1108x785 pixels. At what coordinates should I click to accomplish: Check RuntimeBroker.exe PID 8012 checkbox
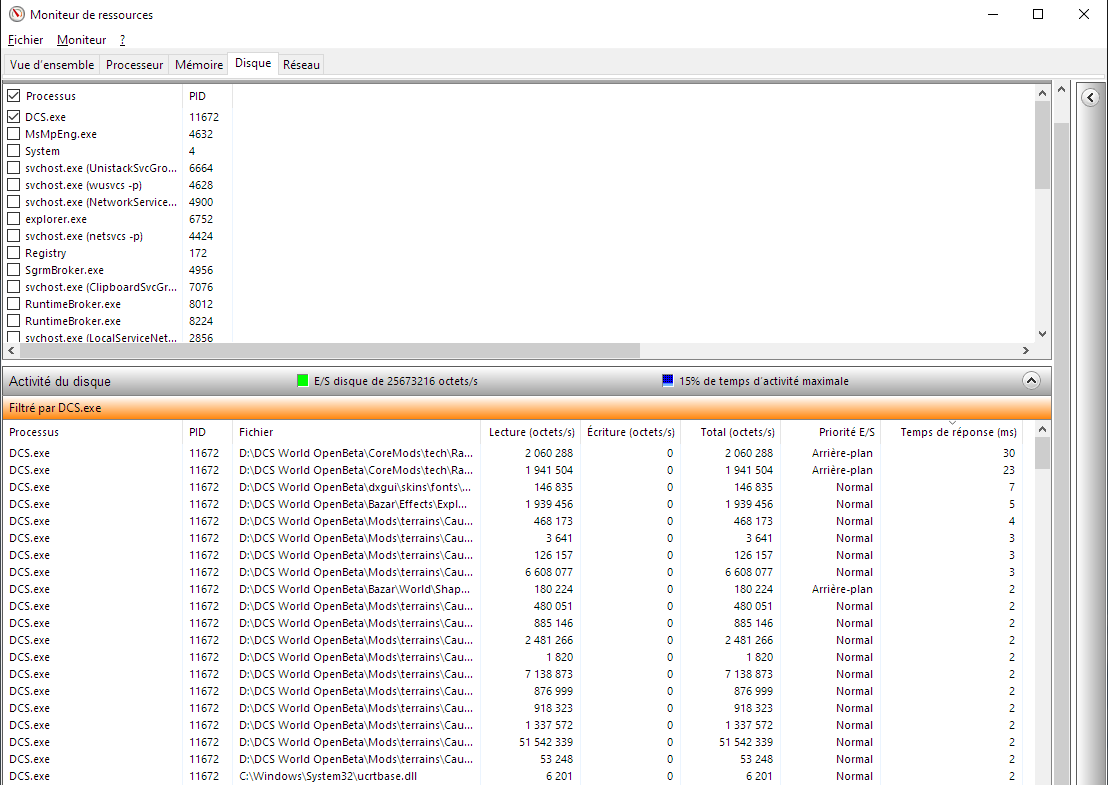13,303
